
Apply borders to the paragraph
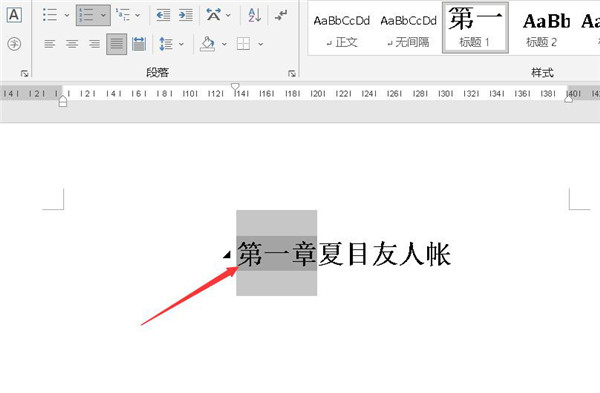pos(243,44)
